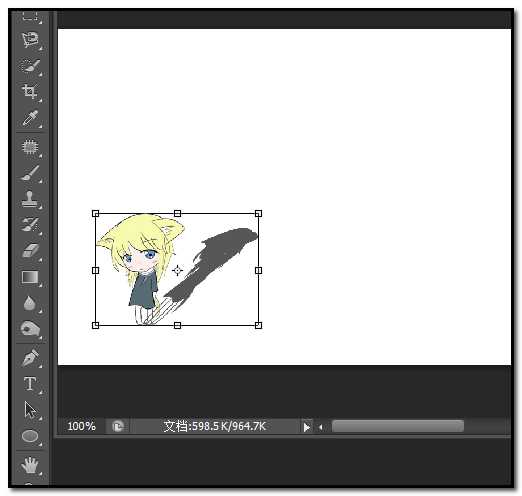Click the horizontal scrollbar left arrow
The width and height of the screenshot is (522, 496).
[x=320, y=427]
